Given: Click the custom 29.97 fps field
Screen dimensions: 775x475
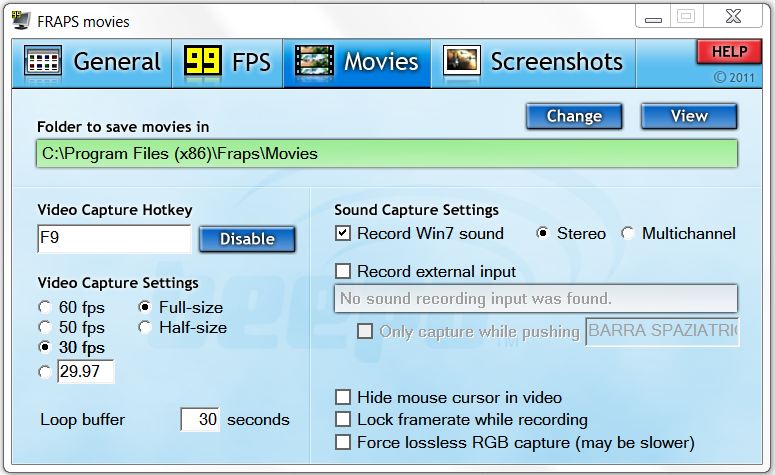Looking at the screenshot, I should pyautogui.click(x=86, y=371).
